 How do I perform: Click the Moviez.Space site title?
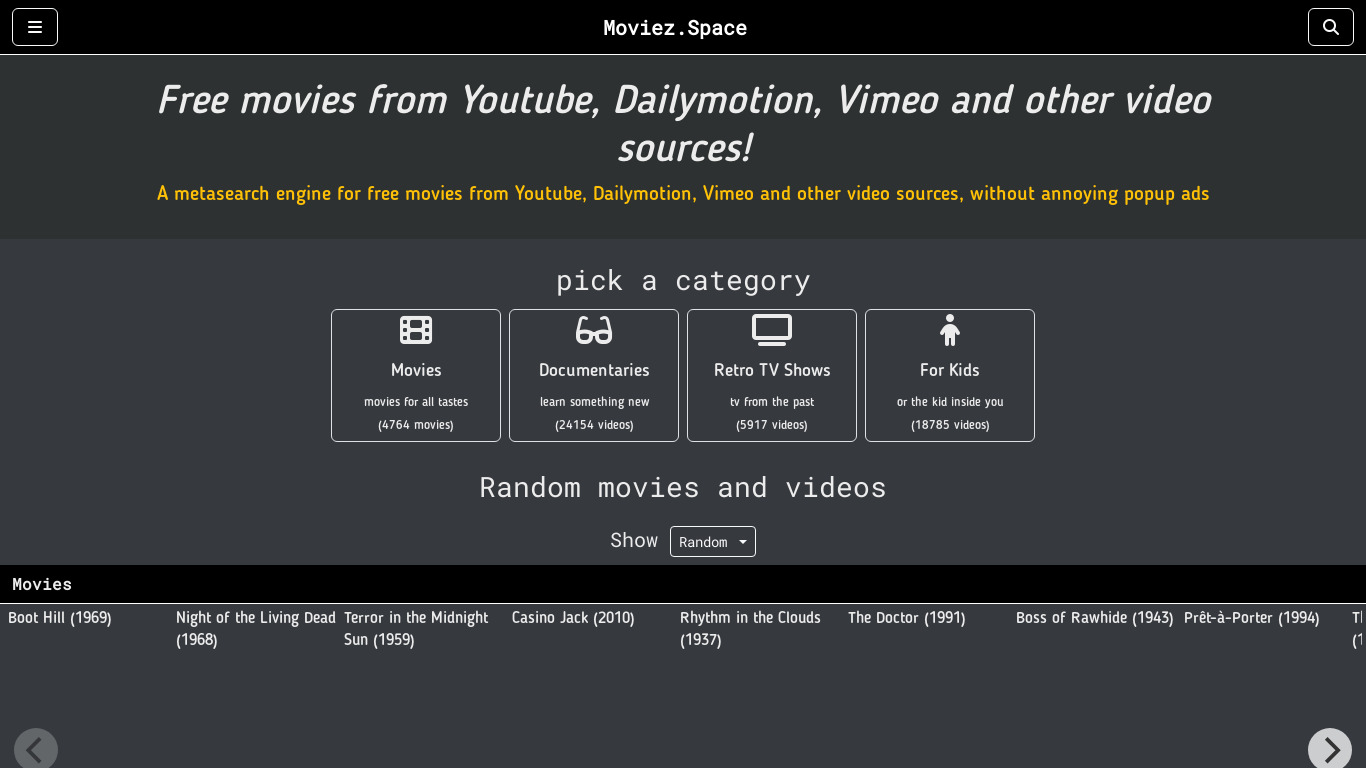click(675, 28)
